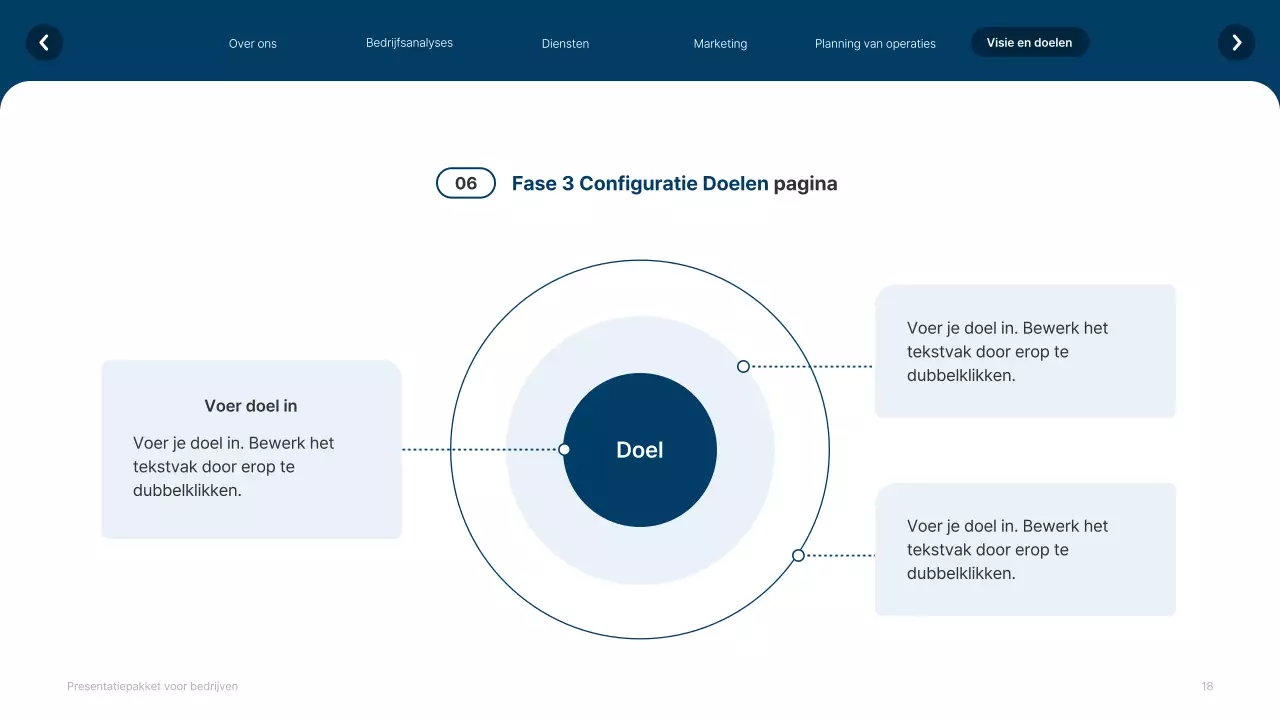Switch to the Bedrijfsanalyses tab
Screen dimensions: 1280x720
(409, 43)
